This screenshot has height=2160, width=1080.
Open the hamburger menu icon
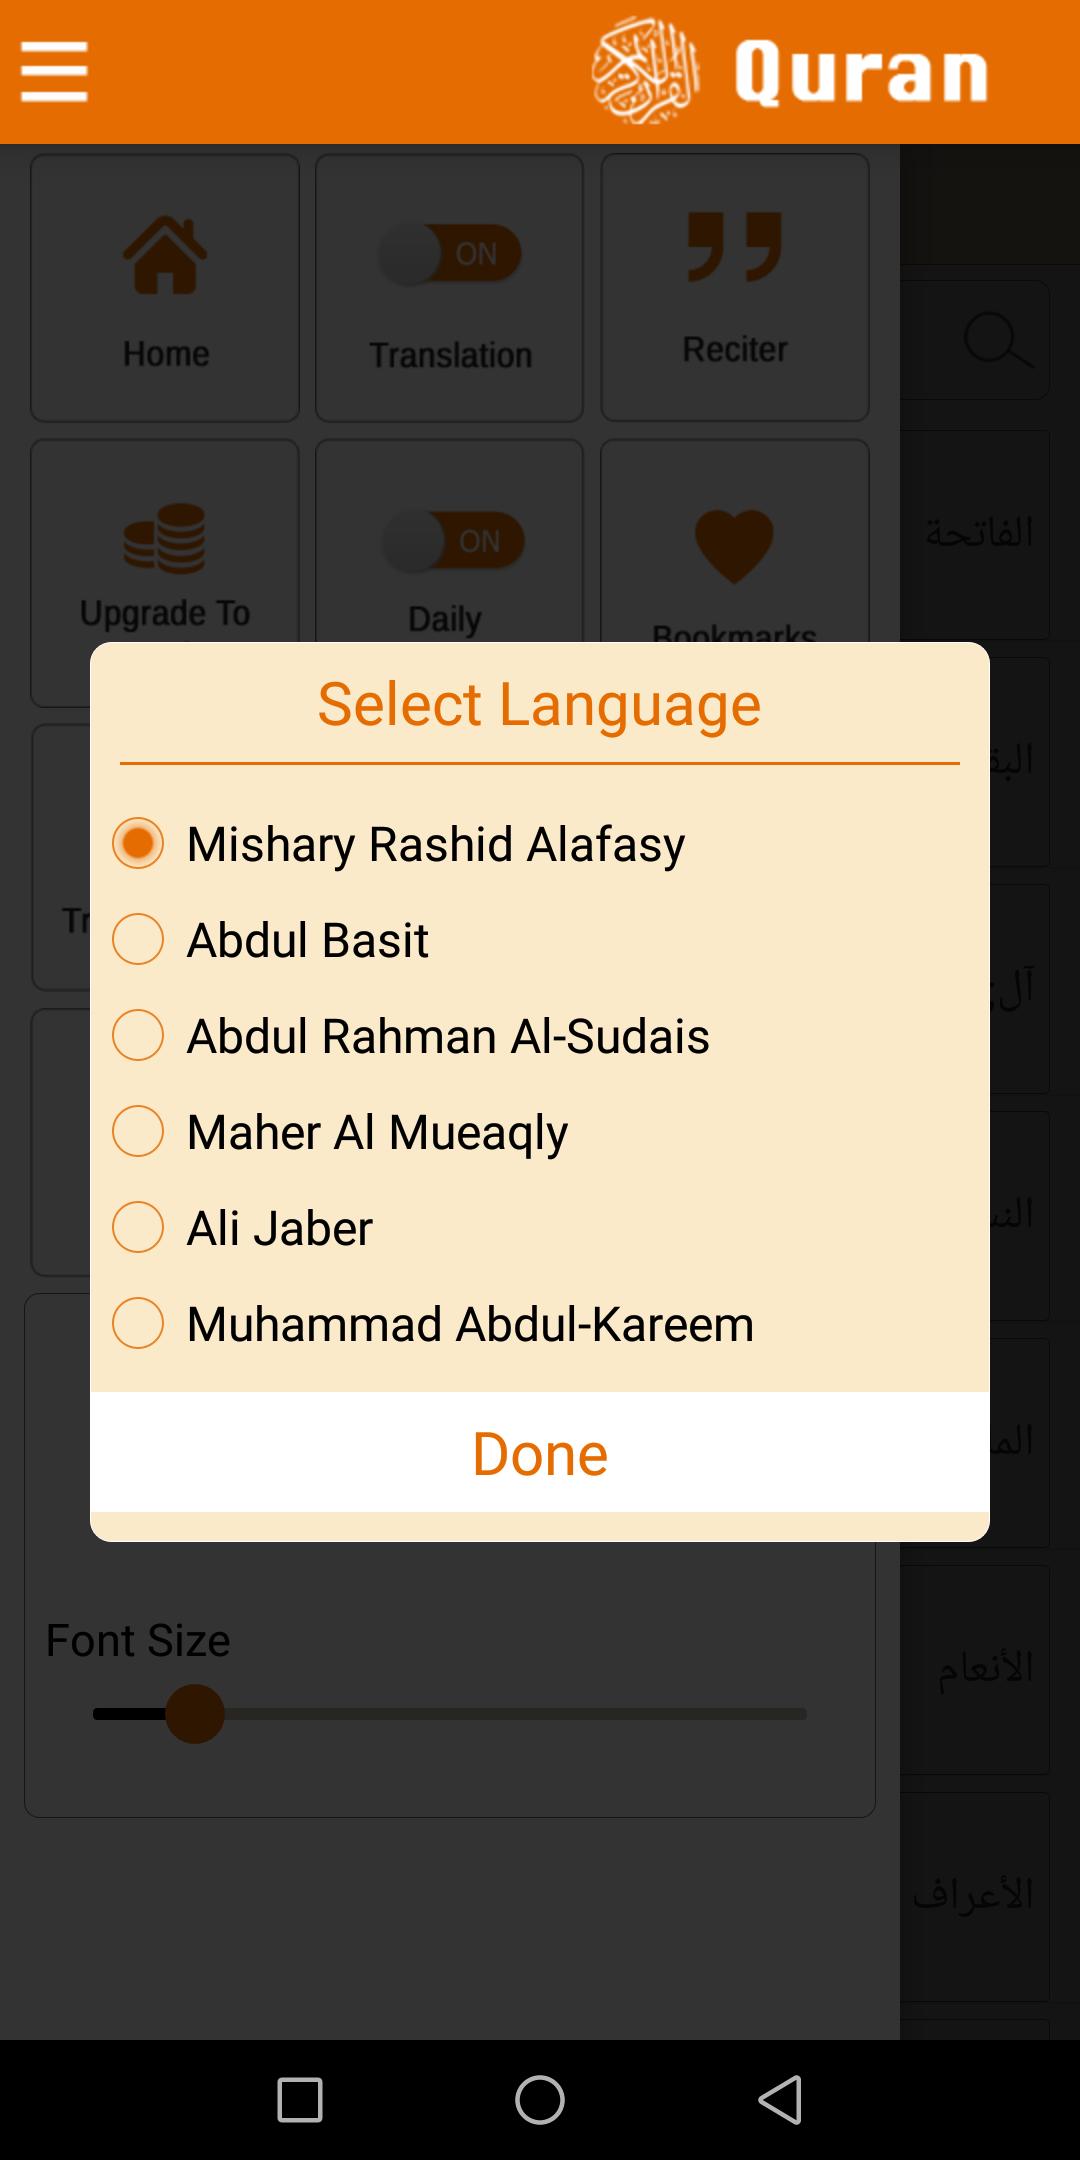pyautogui.click(x=54, y=71)
